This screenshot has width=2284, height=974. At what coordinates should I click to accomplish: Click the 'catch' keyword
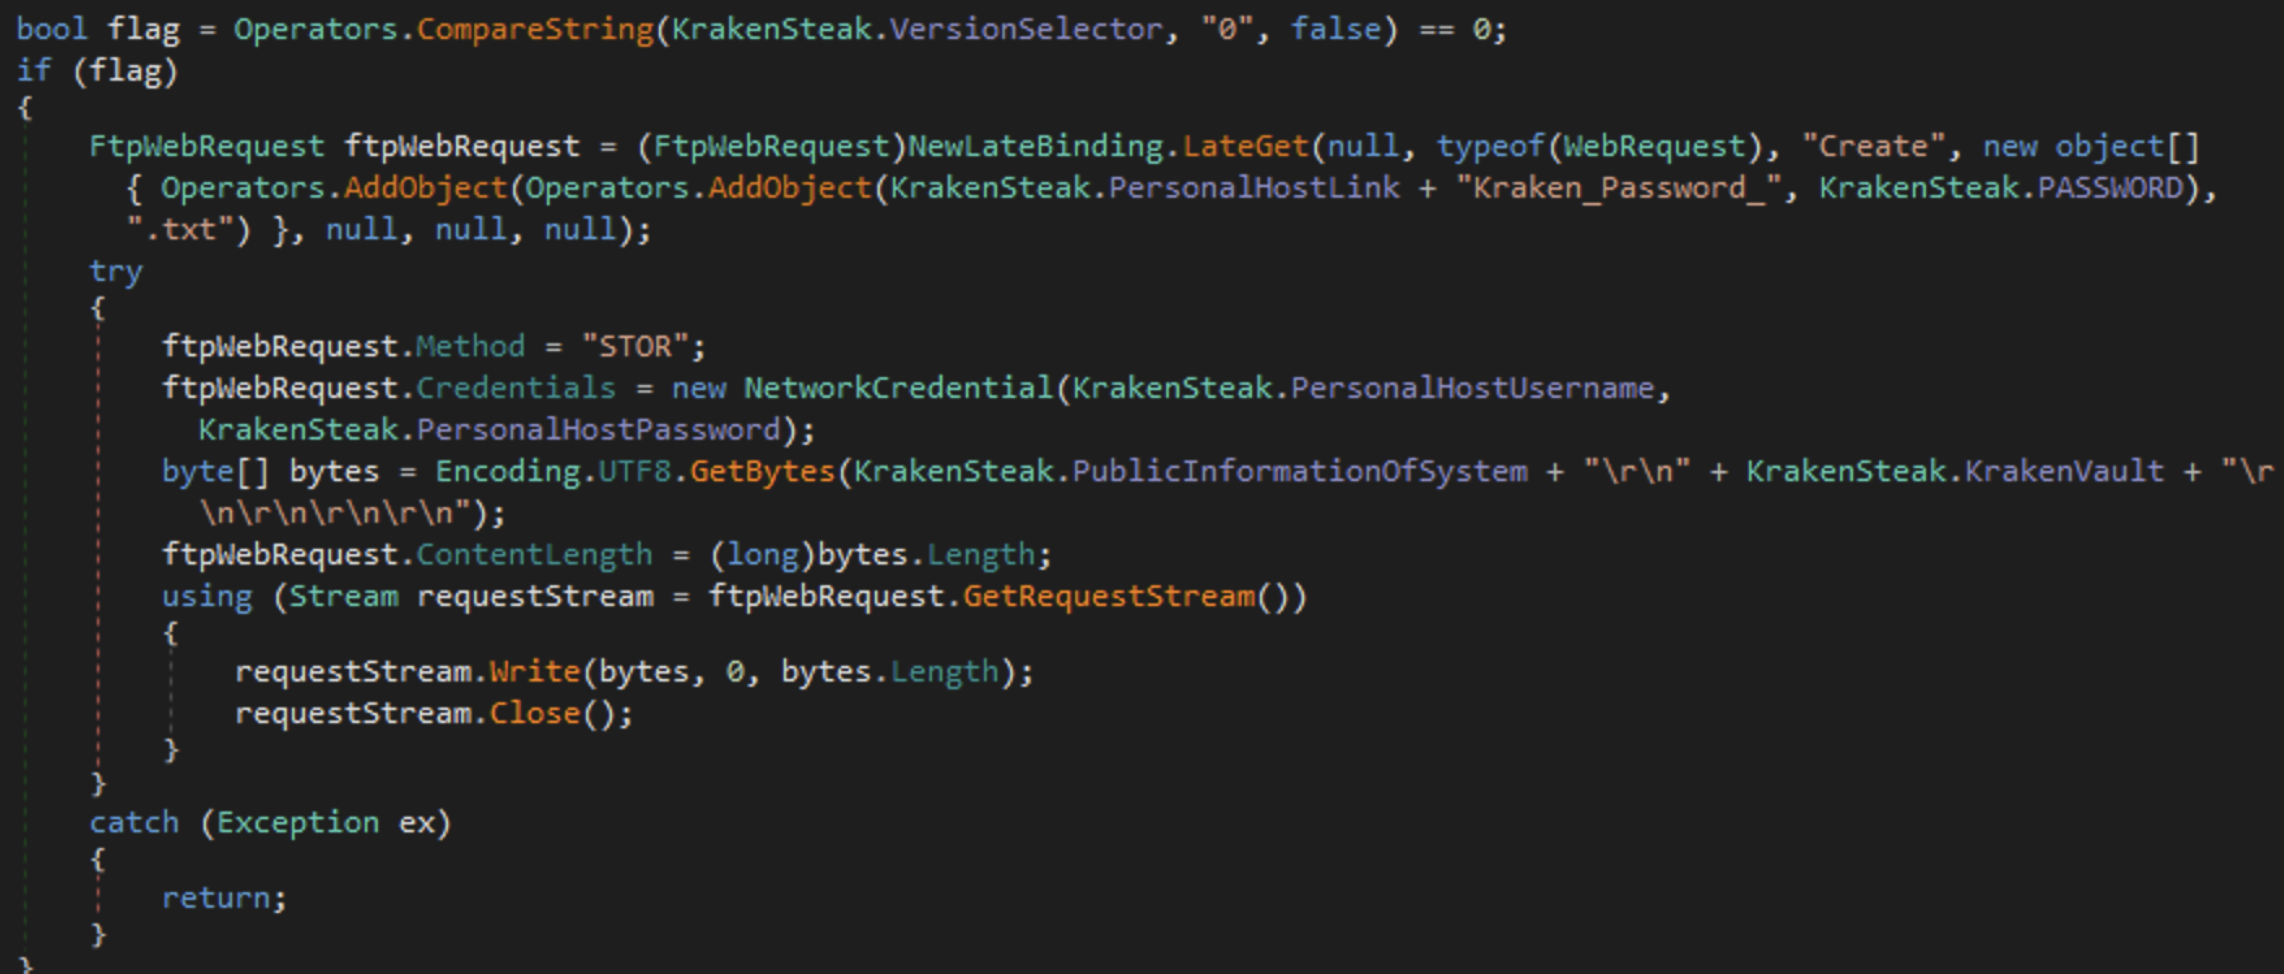click(x=134, y=822)
